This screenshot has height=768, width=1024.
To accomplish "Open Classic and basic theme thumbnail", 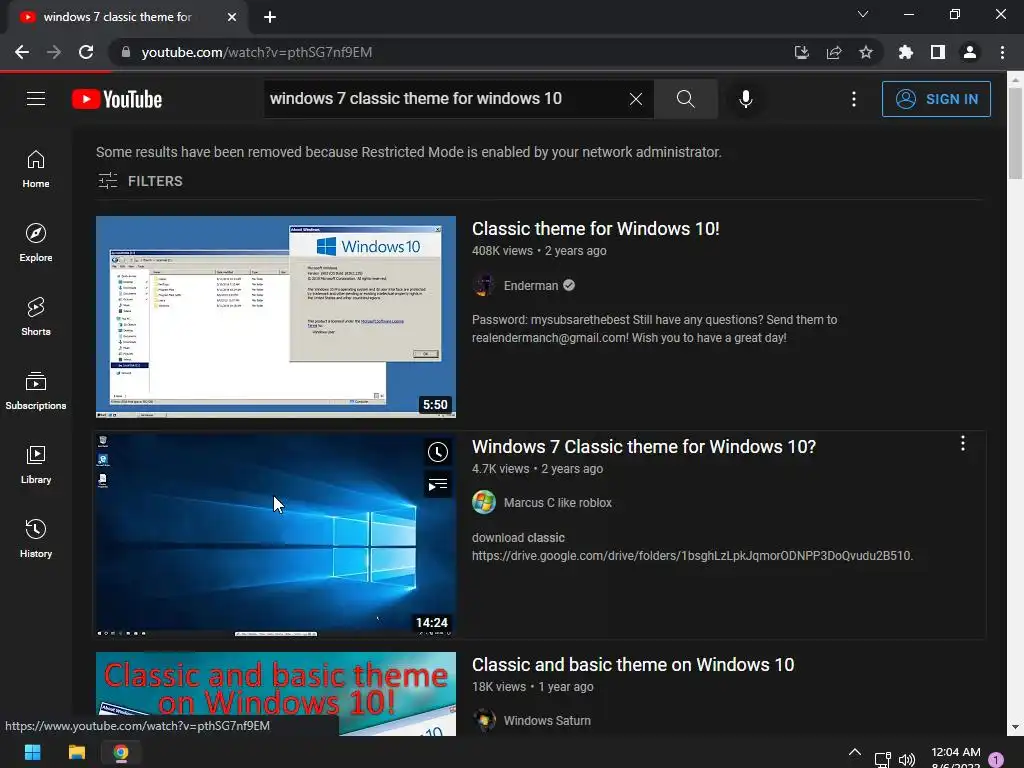I will tap(276, 694).
